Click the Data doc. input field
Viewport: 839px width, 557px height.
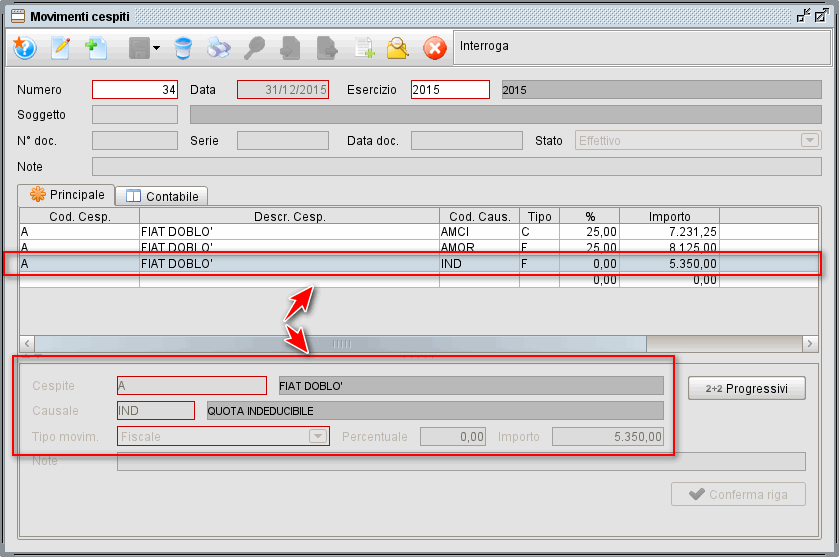pyautogui.click(x=467, y=141)
